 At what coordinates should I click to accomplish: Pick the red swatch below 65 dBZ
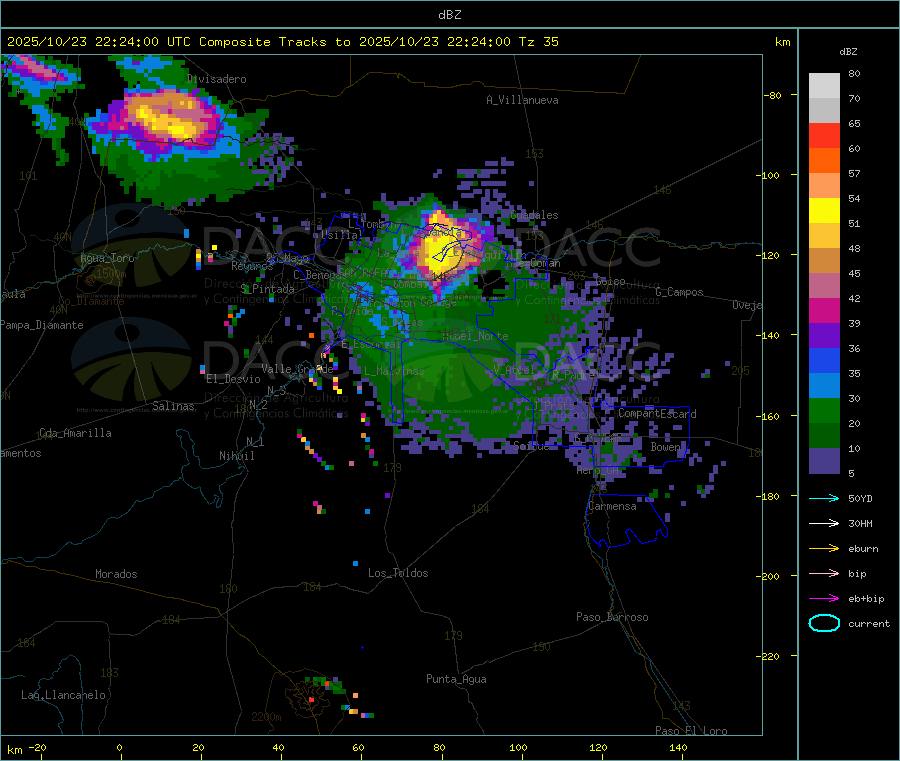[x=824, y=135]
